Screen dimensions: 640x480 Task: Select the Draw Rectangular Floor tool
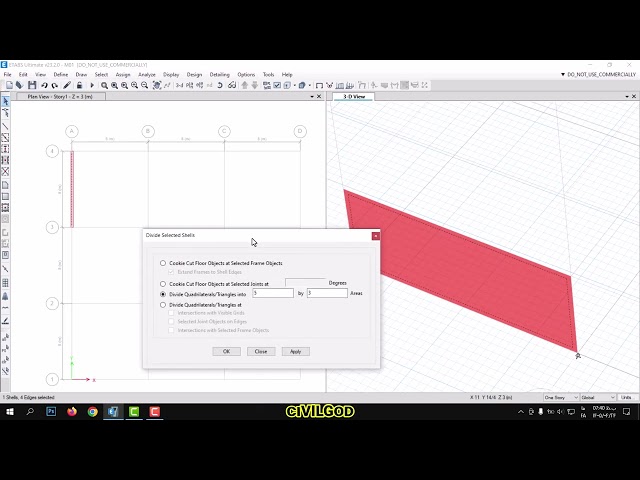pos(5,196)
